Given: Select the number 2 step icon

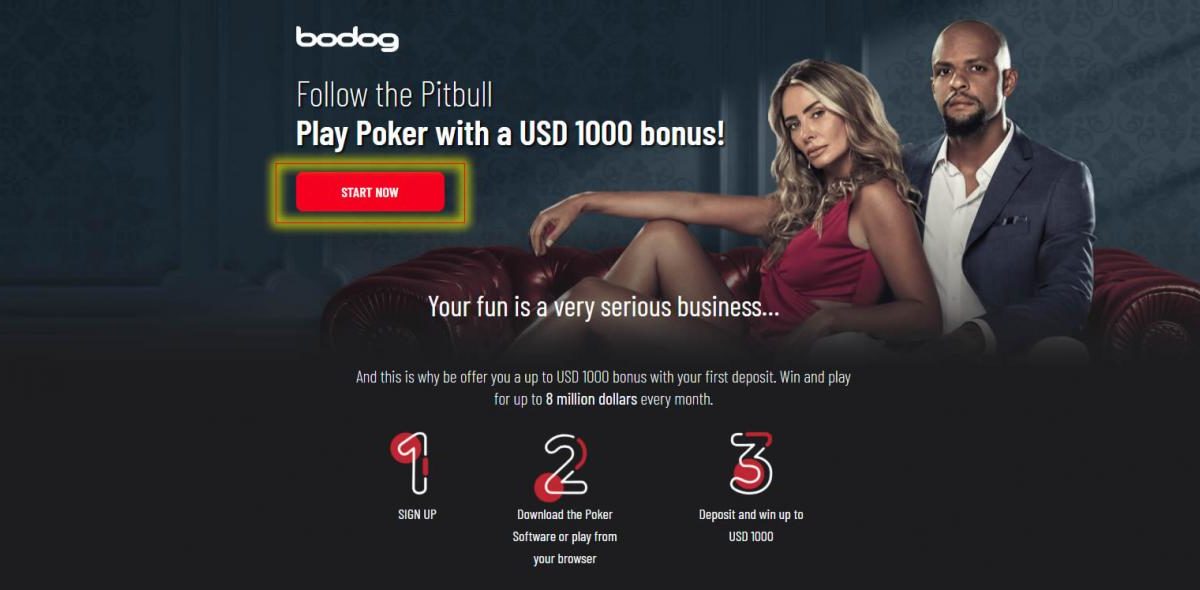Looking at the screenshot, I should [563, 466].
